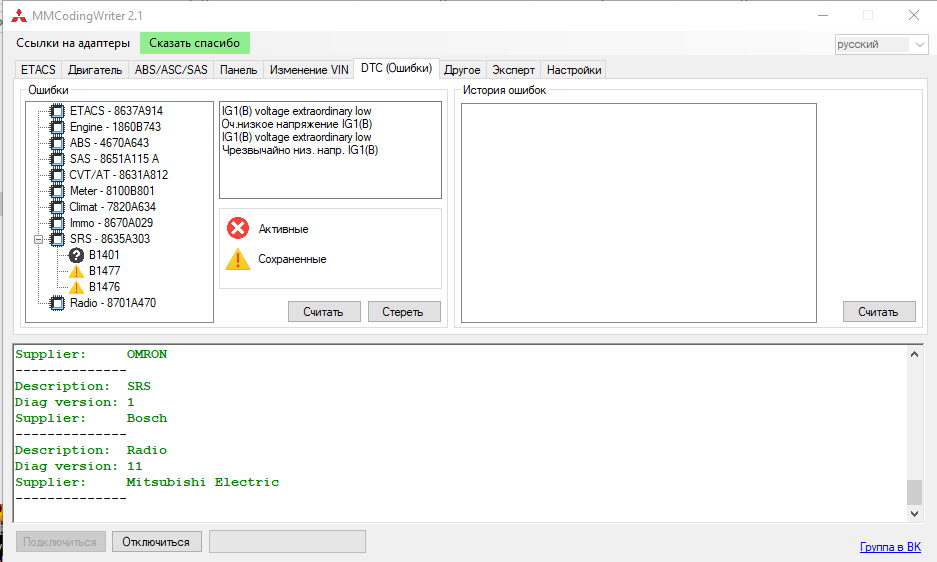Image resolution: width=937 pixels, height=562 pixels.
Task: Open the Эксперт tab
Action: 514,70
